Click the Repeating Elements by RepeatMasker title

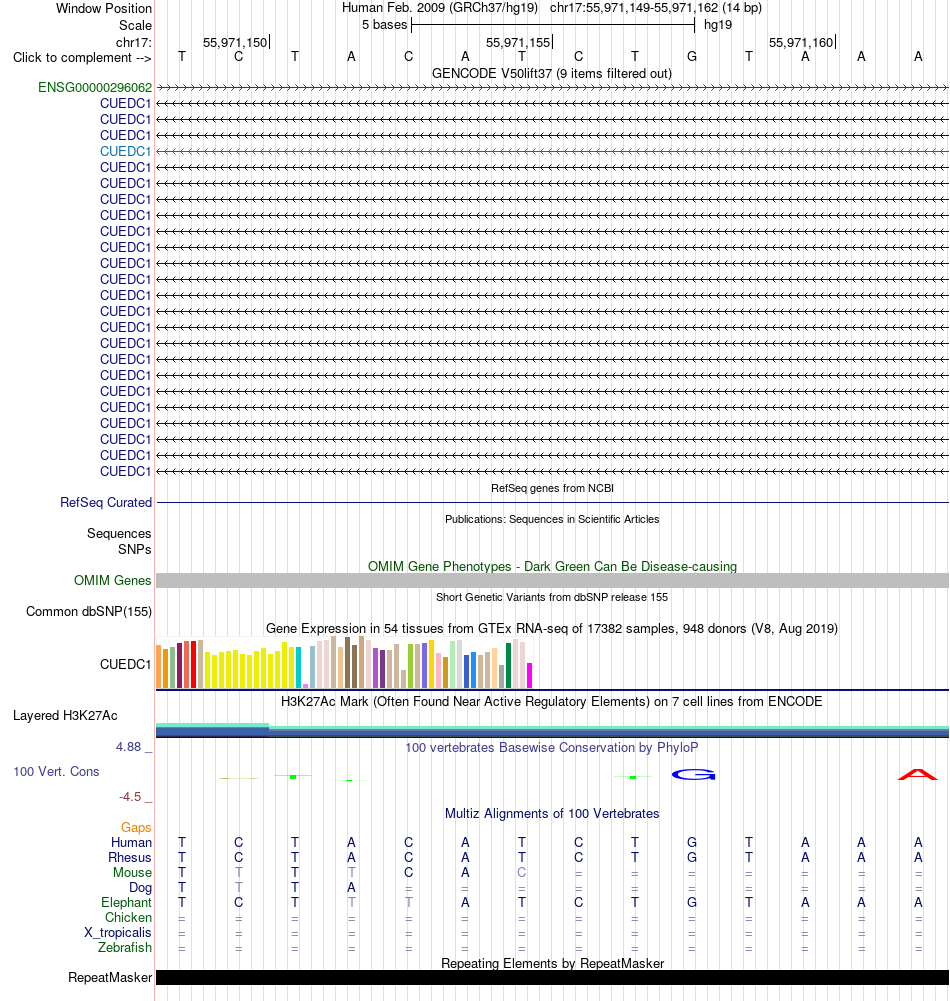point(552,963)
